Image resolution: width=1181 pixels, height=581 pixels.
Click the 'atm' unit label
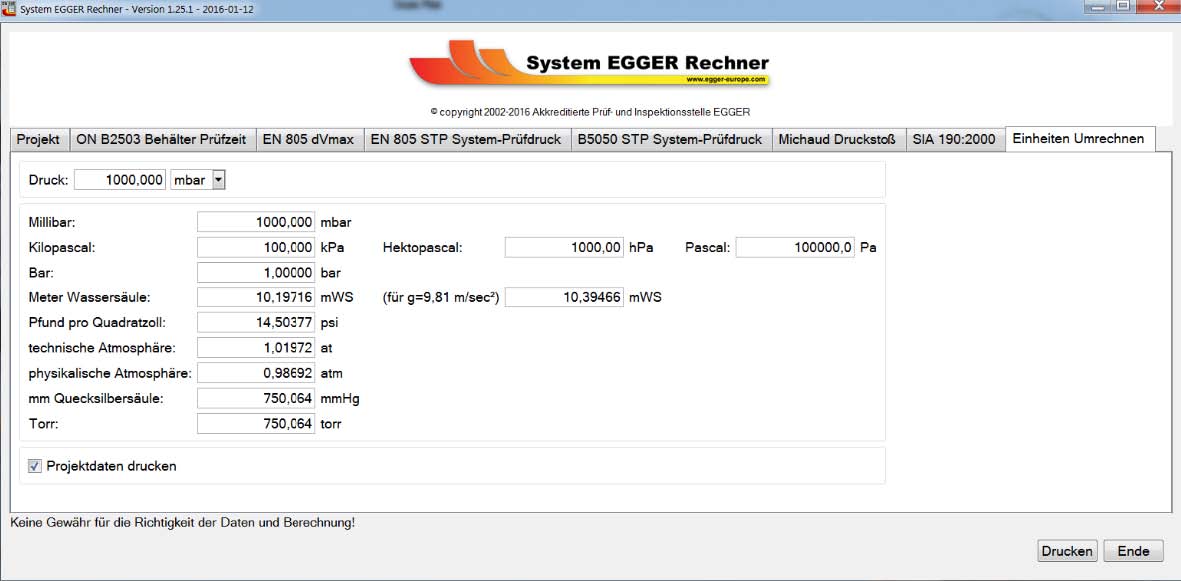(x=331, y=373)
